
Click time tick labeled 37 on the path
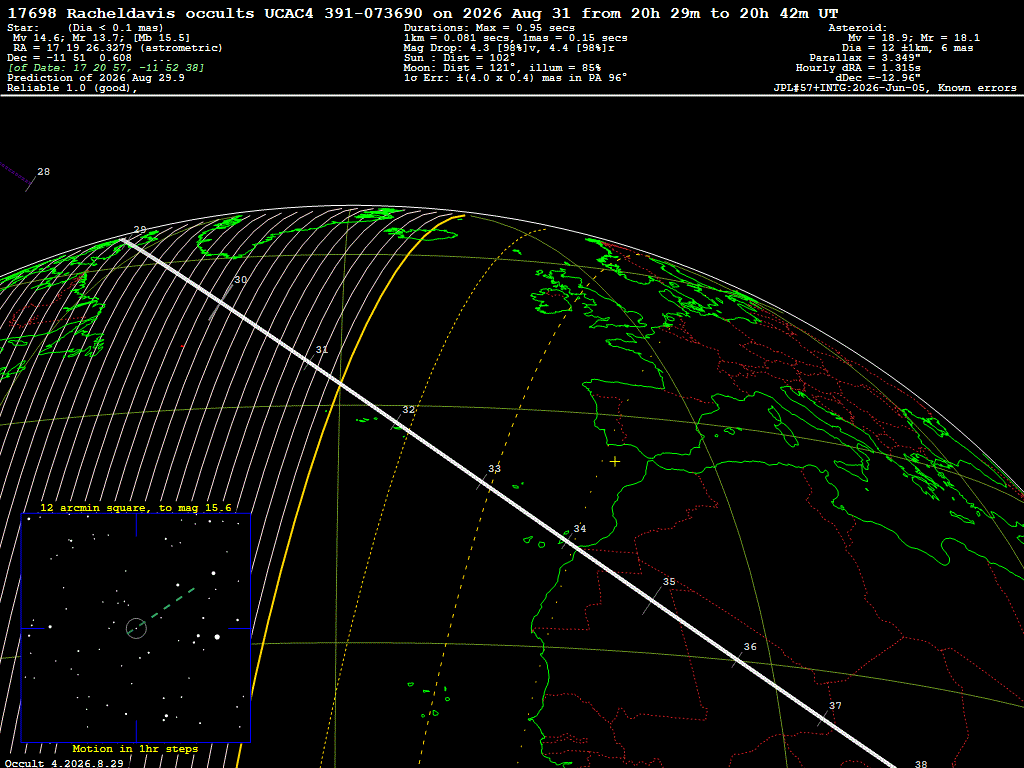tap(835, 706)
